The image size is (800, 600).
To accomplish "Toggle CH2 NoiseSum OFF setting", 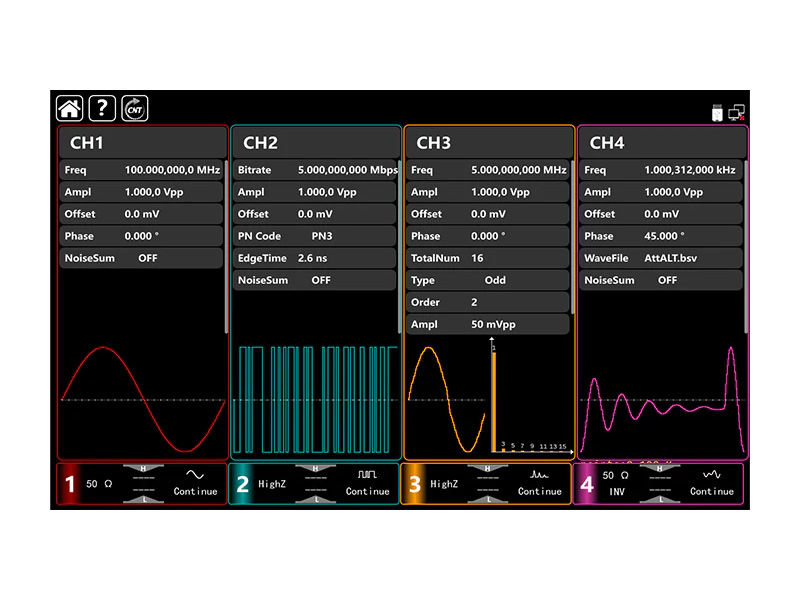I will (314, 280).
